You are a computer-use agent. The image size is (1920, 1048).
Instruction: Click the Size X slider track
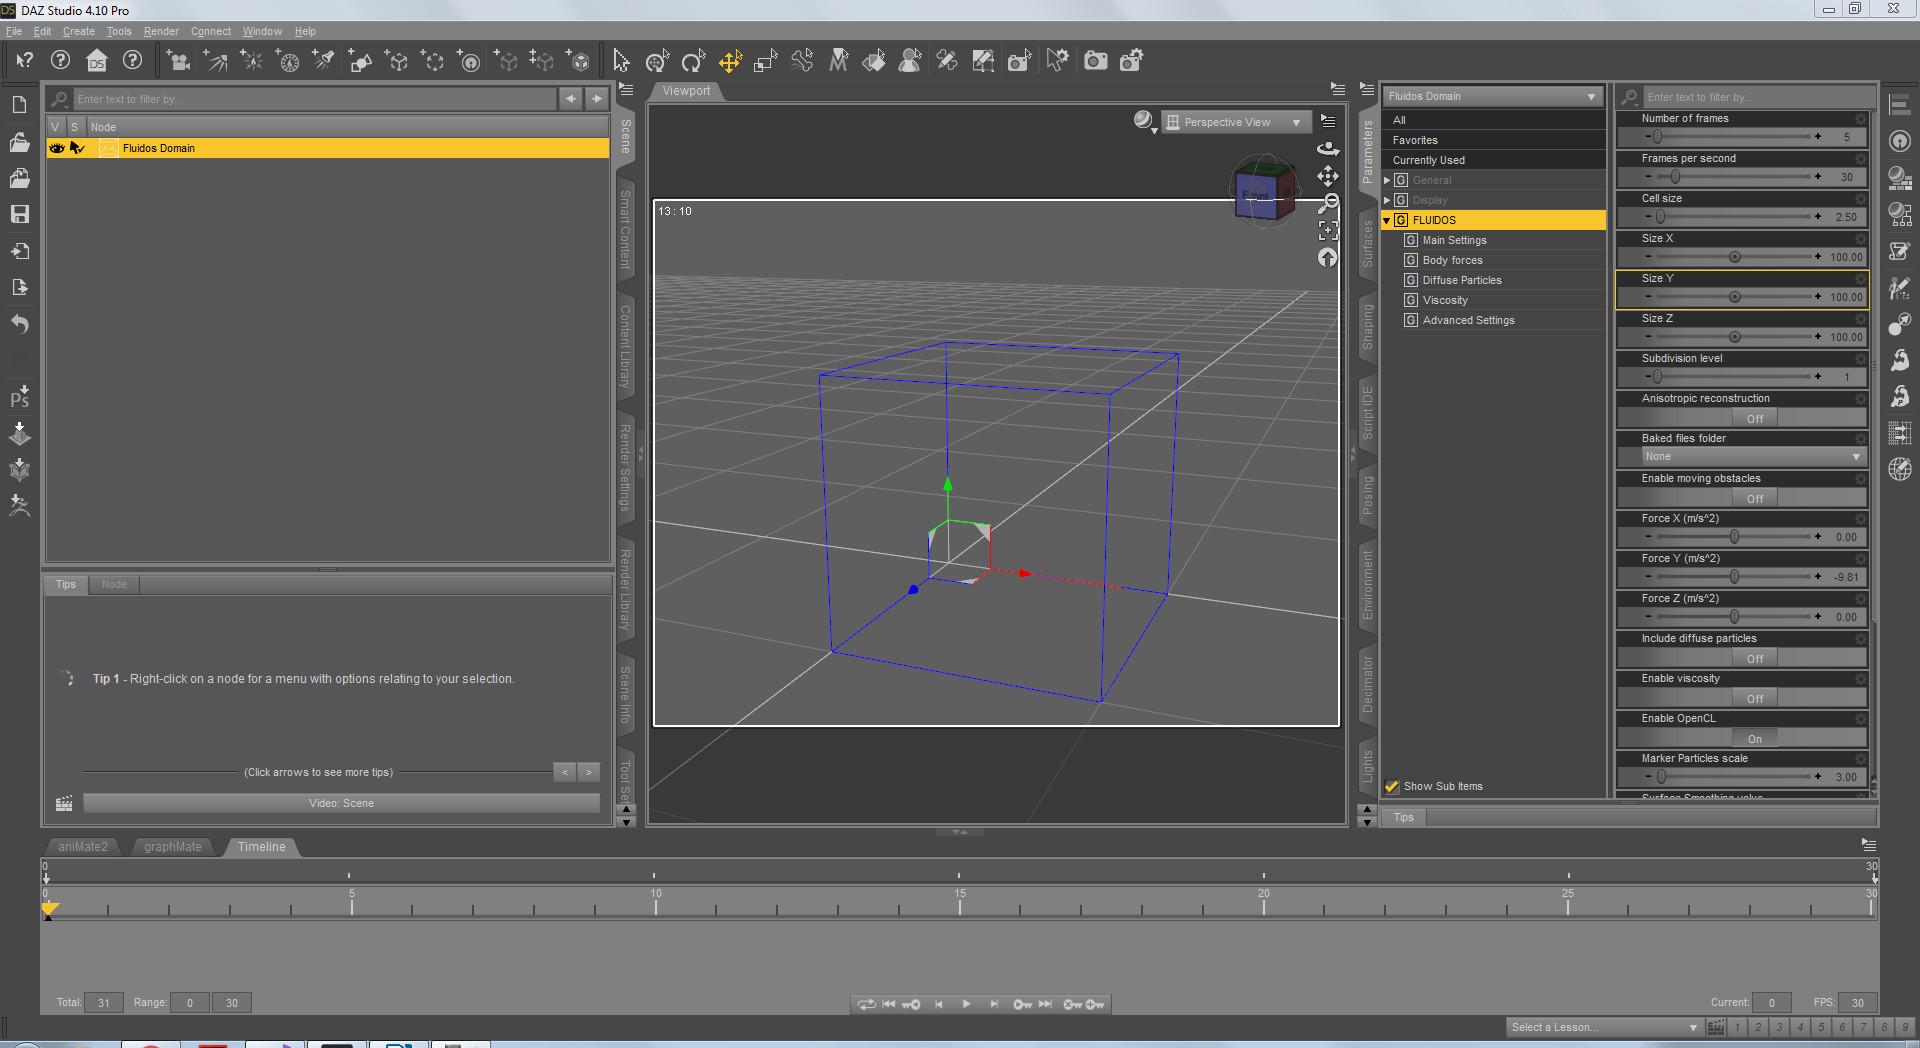1733,257
